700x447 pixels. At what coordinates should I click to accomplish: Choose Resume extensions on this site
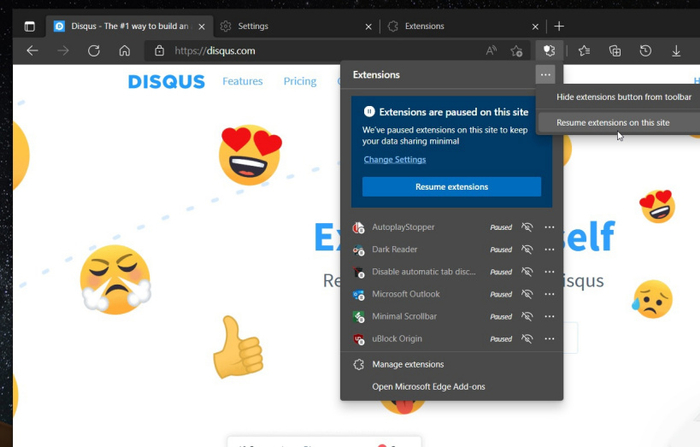(619, 122)
